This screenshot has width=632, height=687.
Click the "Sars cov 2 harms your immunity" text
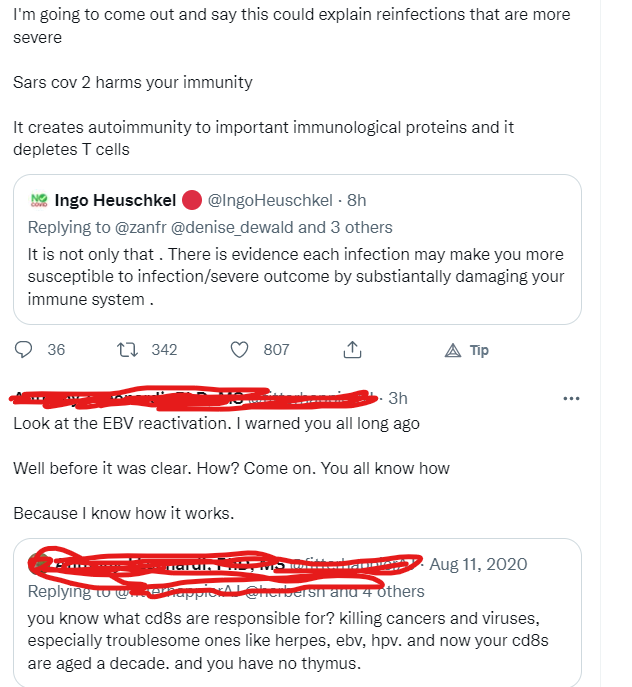coord(132,82)
